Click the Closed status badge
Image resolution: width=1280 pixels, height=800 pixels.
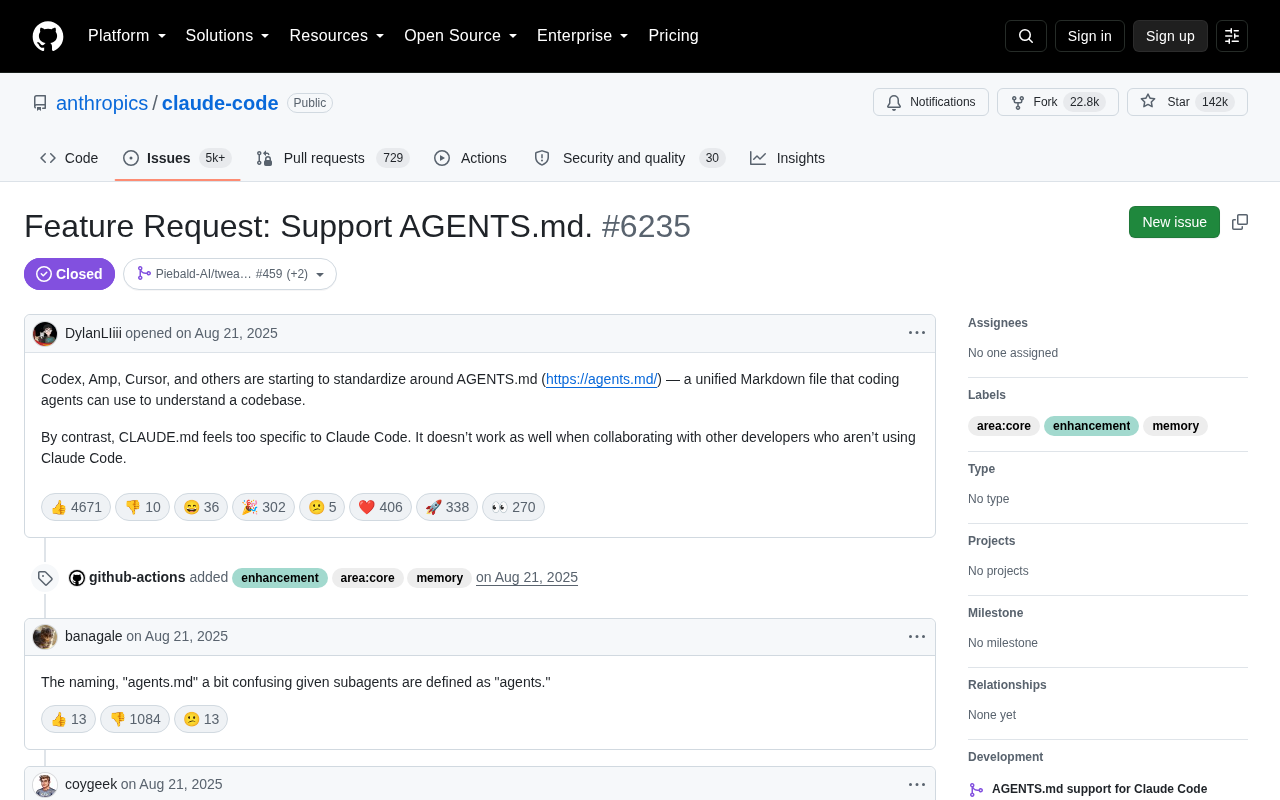click(x=69, y=274)
